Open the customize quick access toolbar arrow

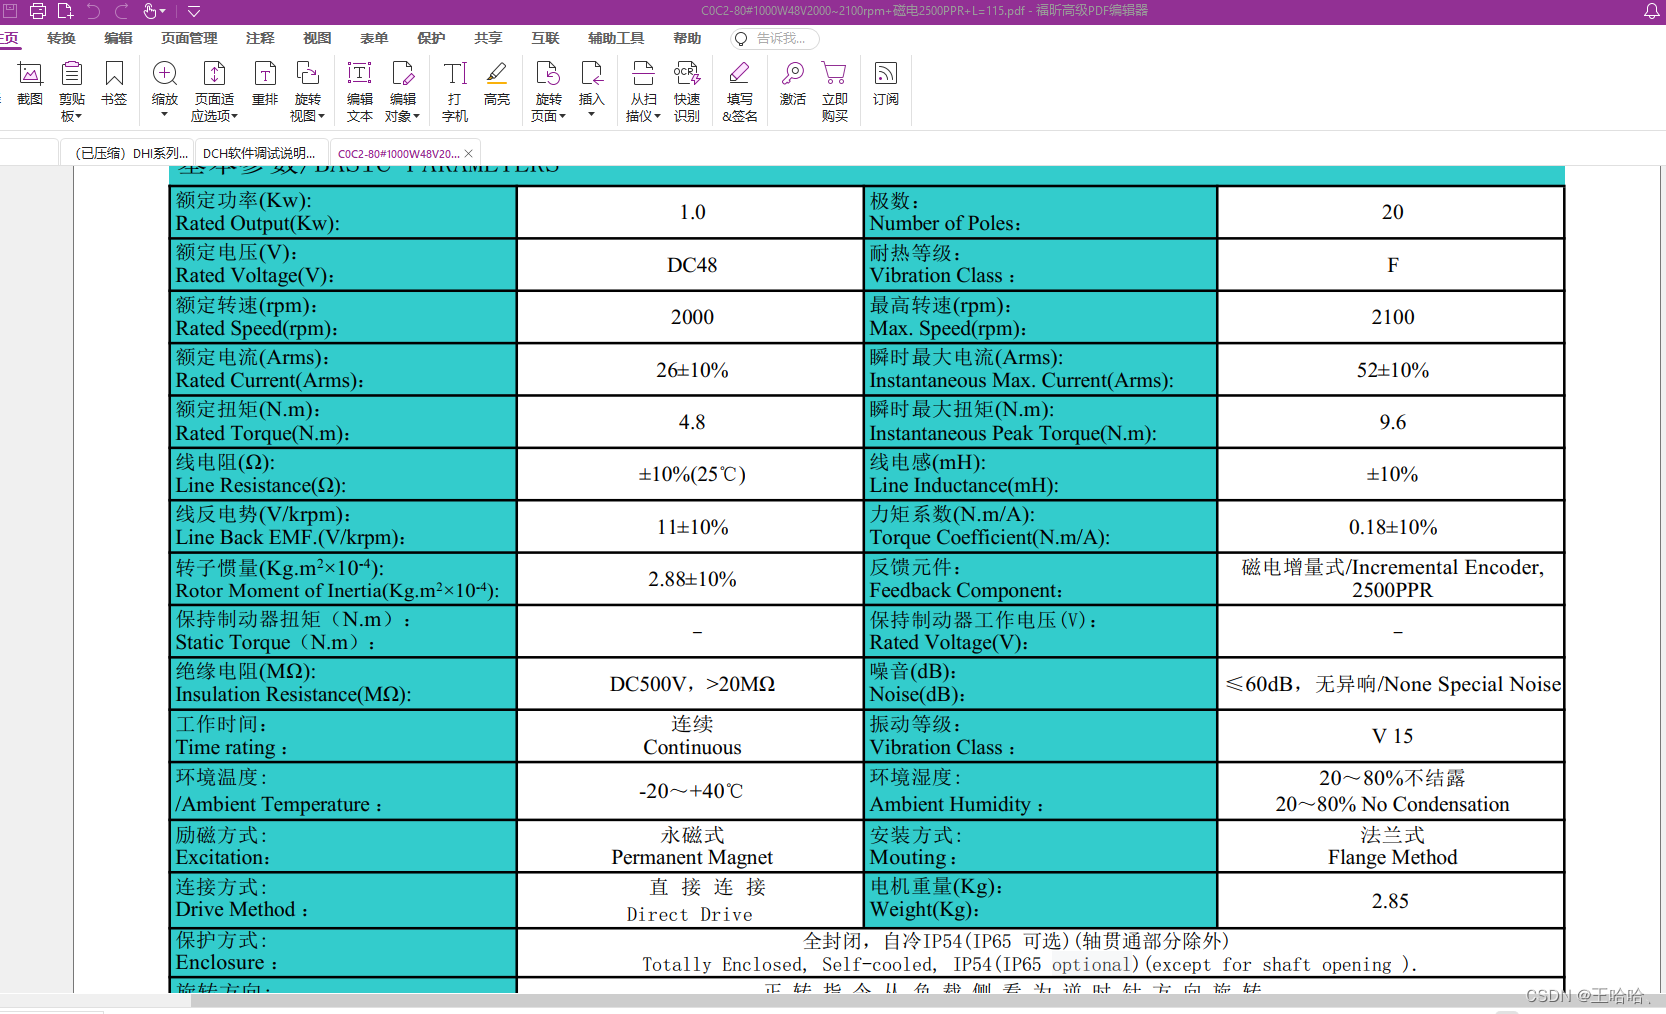click(194, 12)
